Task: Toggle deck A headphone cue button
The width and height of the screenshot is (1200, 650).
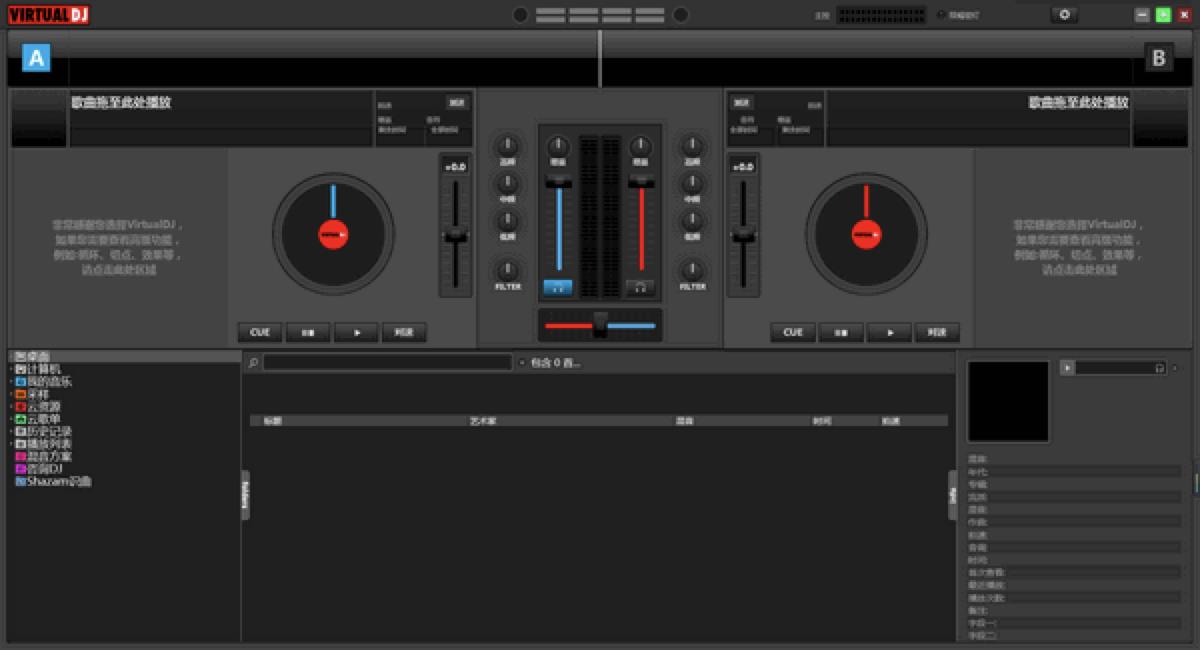Action: click(558, 287)
